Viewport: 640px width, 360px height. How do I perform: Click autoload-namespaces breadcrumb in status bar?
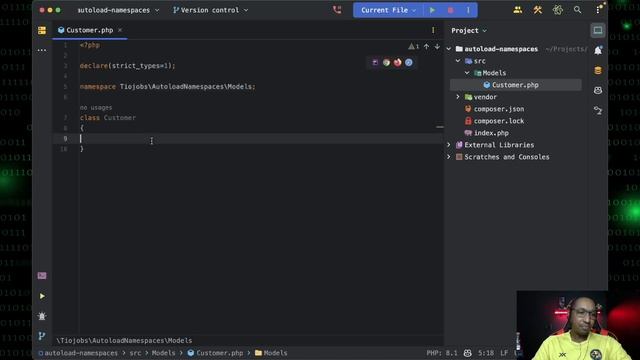[x=78, y=353]
